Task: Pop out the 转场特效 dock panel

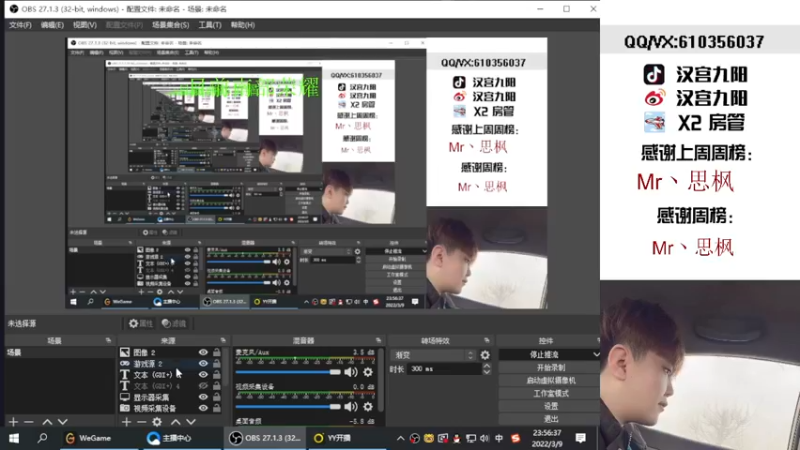Action: click(x=487, y=340)
